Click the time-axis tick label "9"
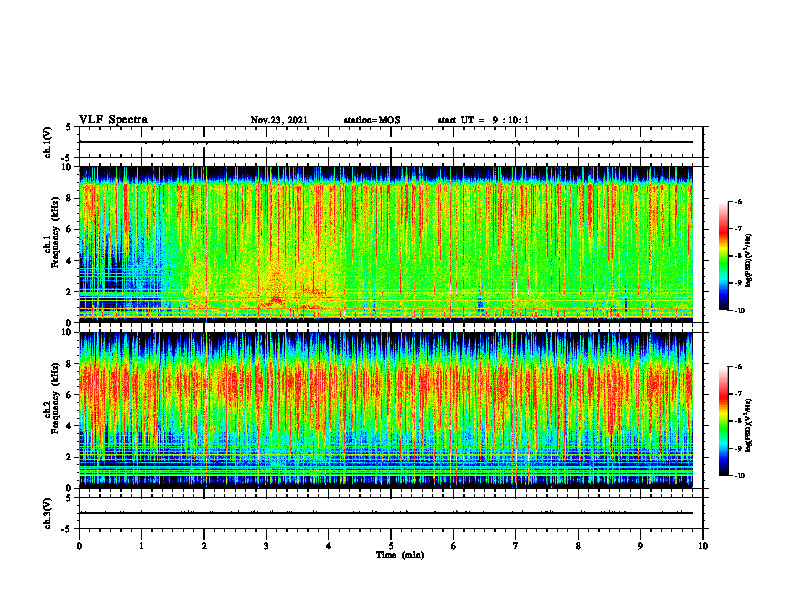This screenshot has height=612, width=792. coord(640,546)
